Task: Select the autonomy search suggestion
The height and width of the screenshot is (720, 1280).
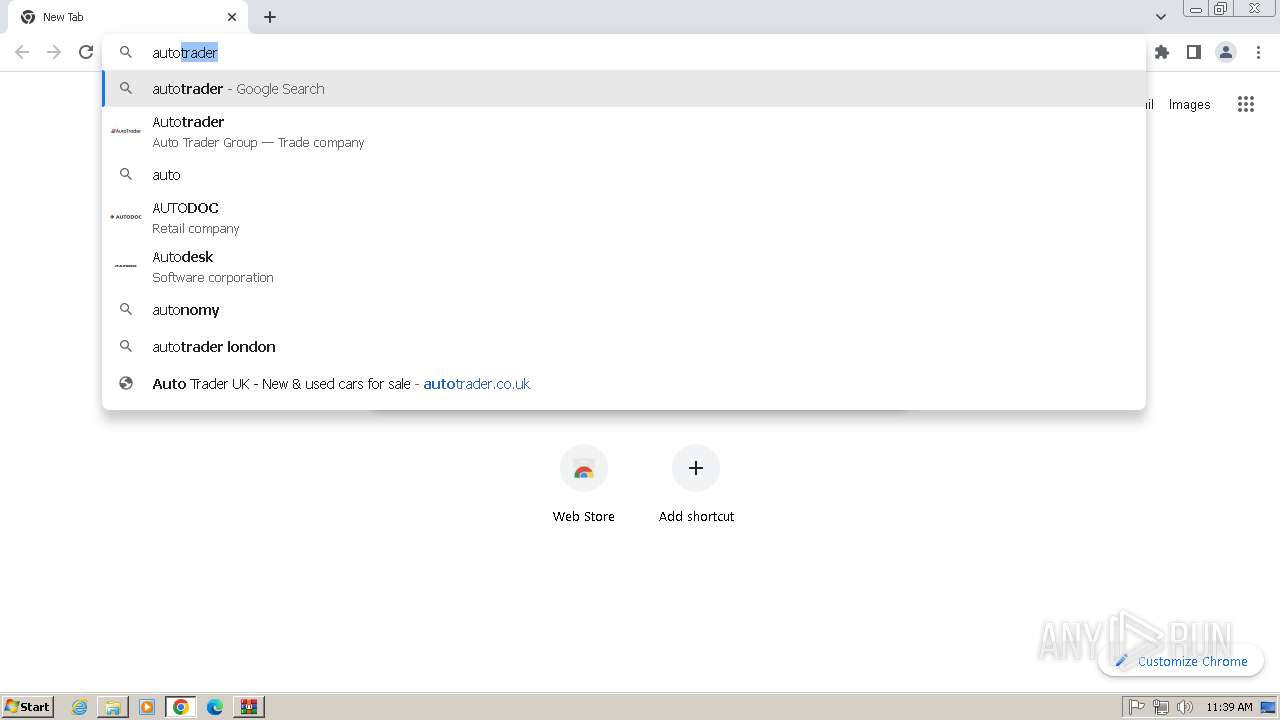Action: coord(624,310)
